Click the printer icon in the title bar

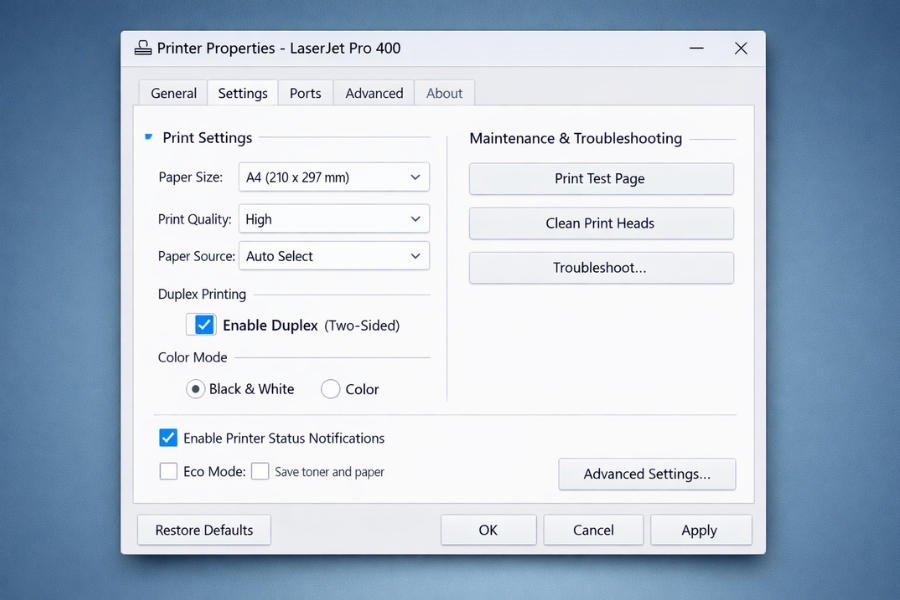[143, 48]
